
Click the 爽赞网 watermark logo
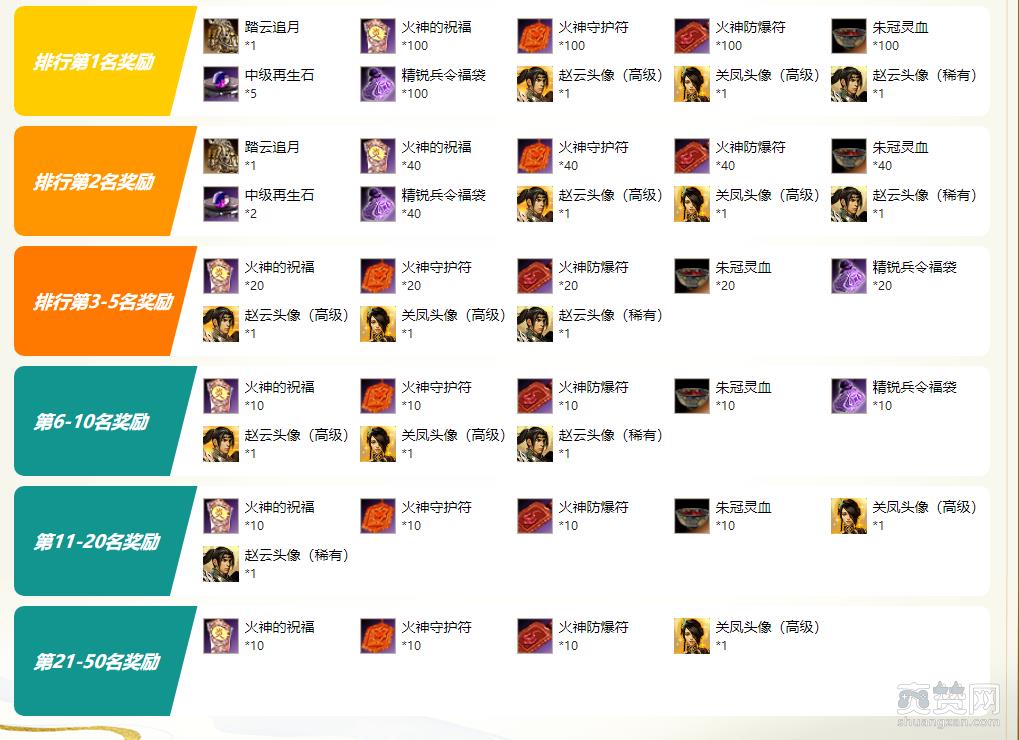948,705
